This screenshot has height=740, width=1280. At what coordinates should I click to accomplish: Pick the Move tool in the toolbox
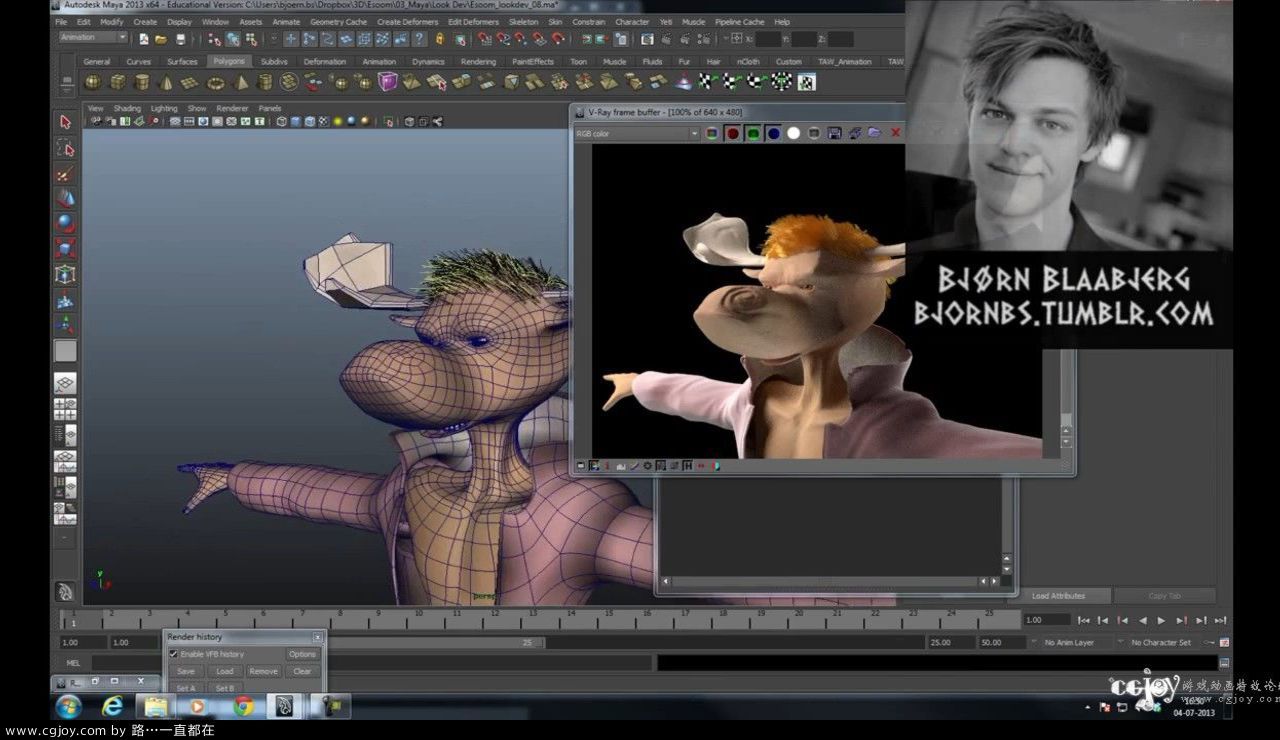pos(65,198)
